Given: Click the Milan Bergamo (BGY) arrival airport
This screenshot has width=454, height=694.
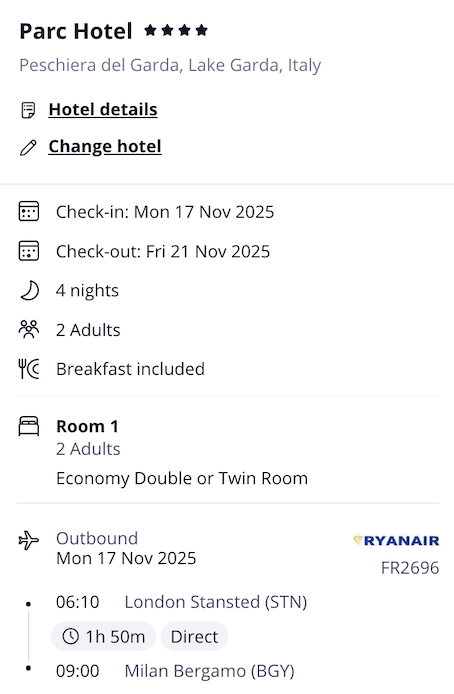Looking at the screenshot, I should click(x=209, y=671).
